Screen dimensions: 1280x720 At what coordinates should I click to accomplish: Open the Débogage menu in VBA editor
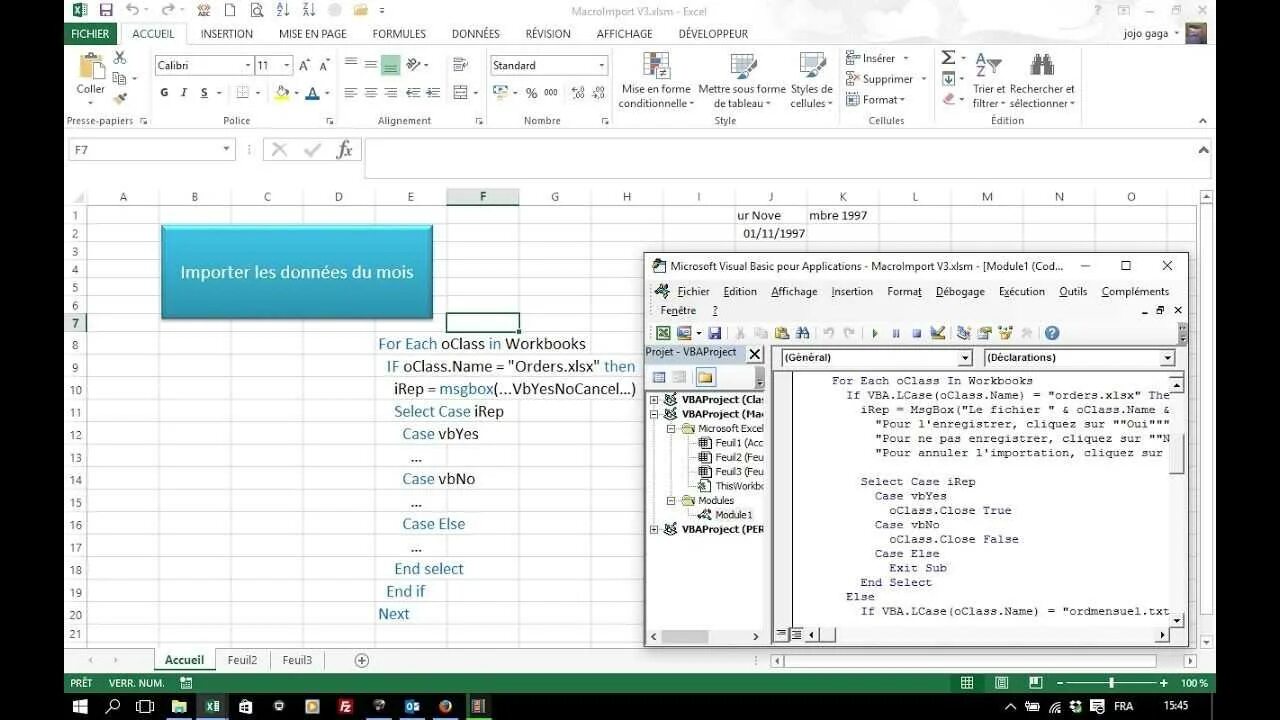960,291
